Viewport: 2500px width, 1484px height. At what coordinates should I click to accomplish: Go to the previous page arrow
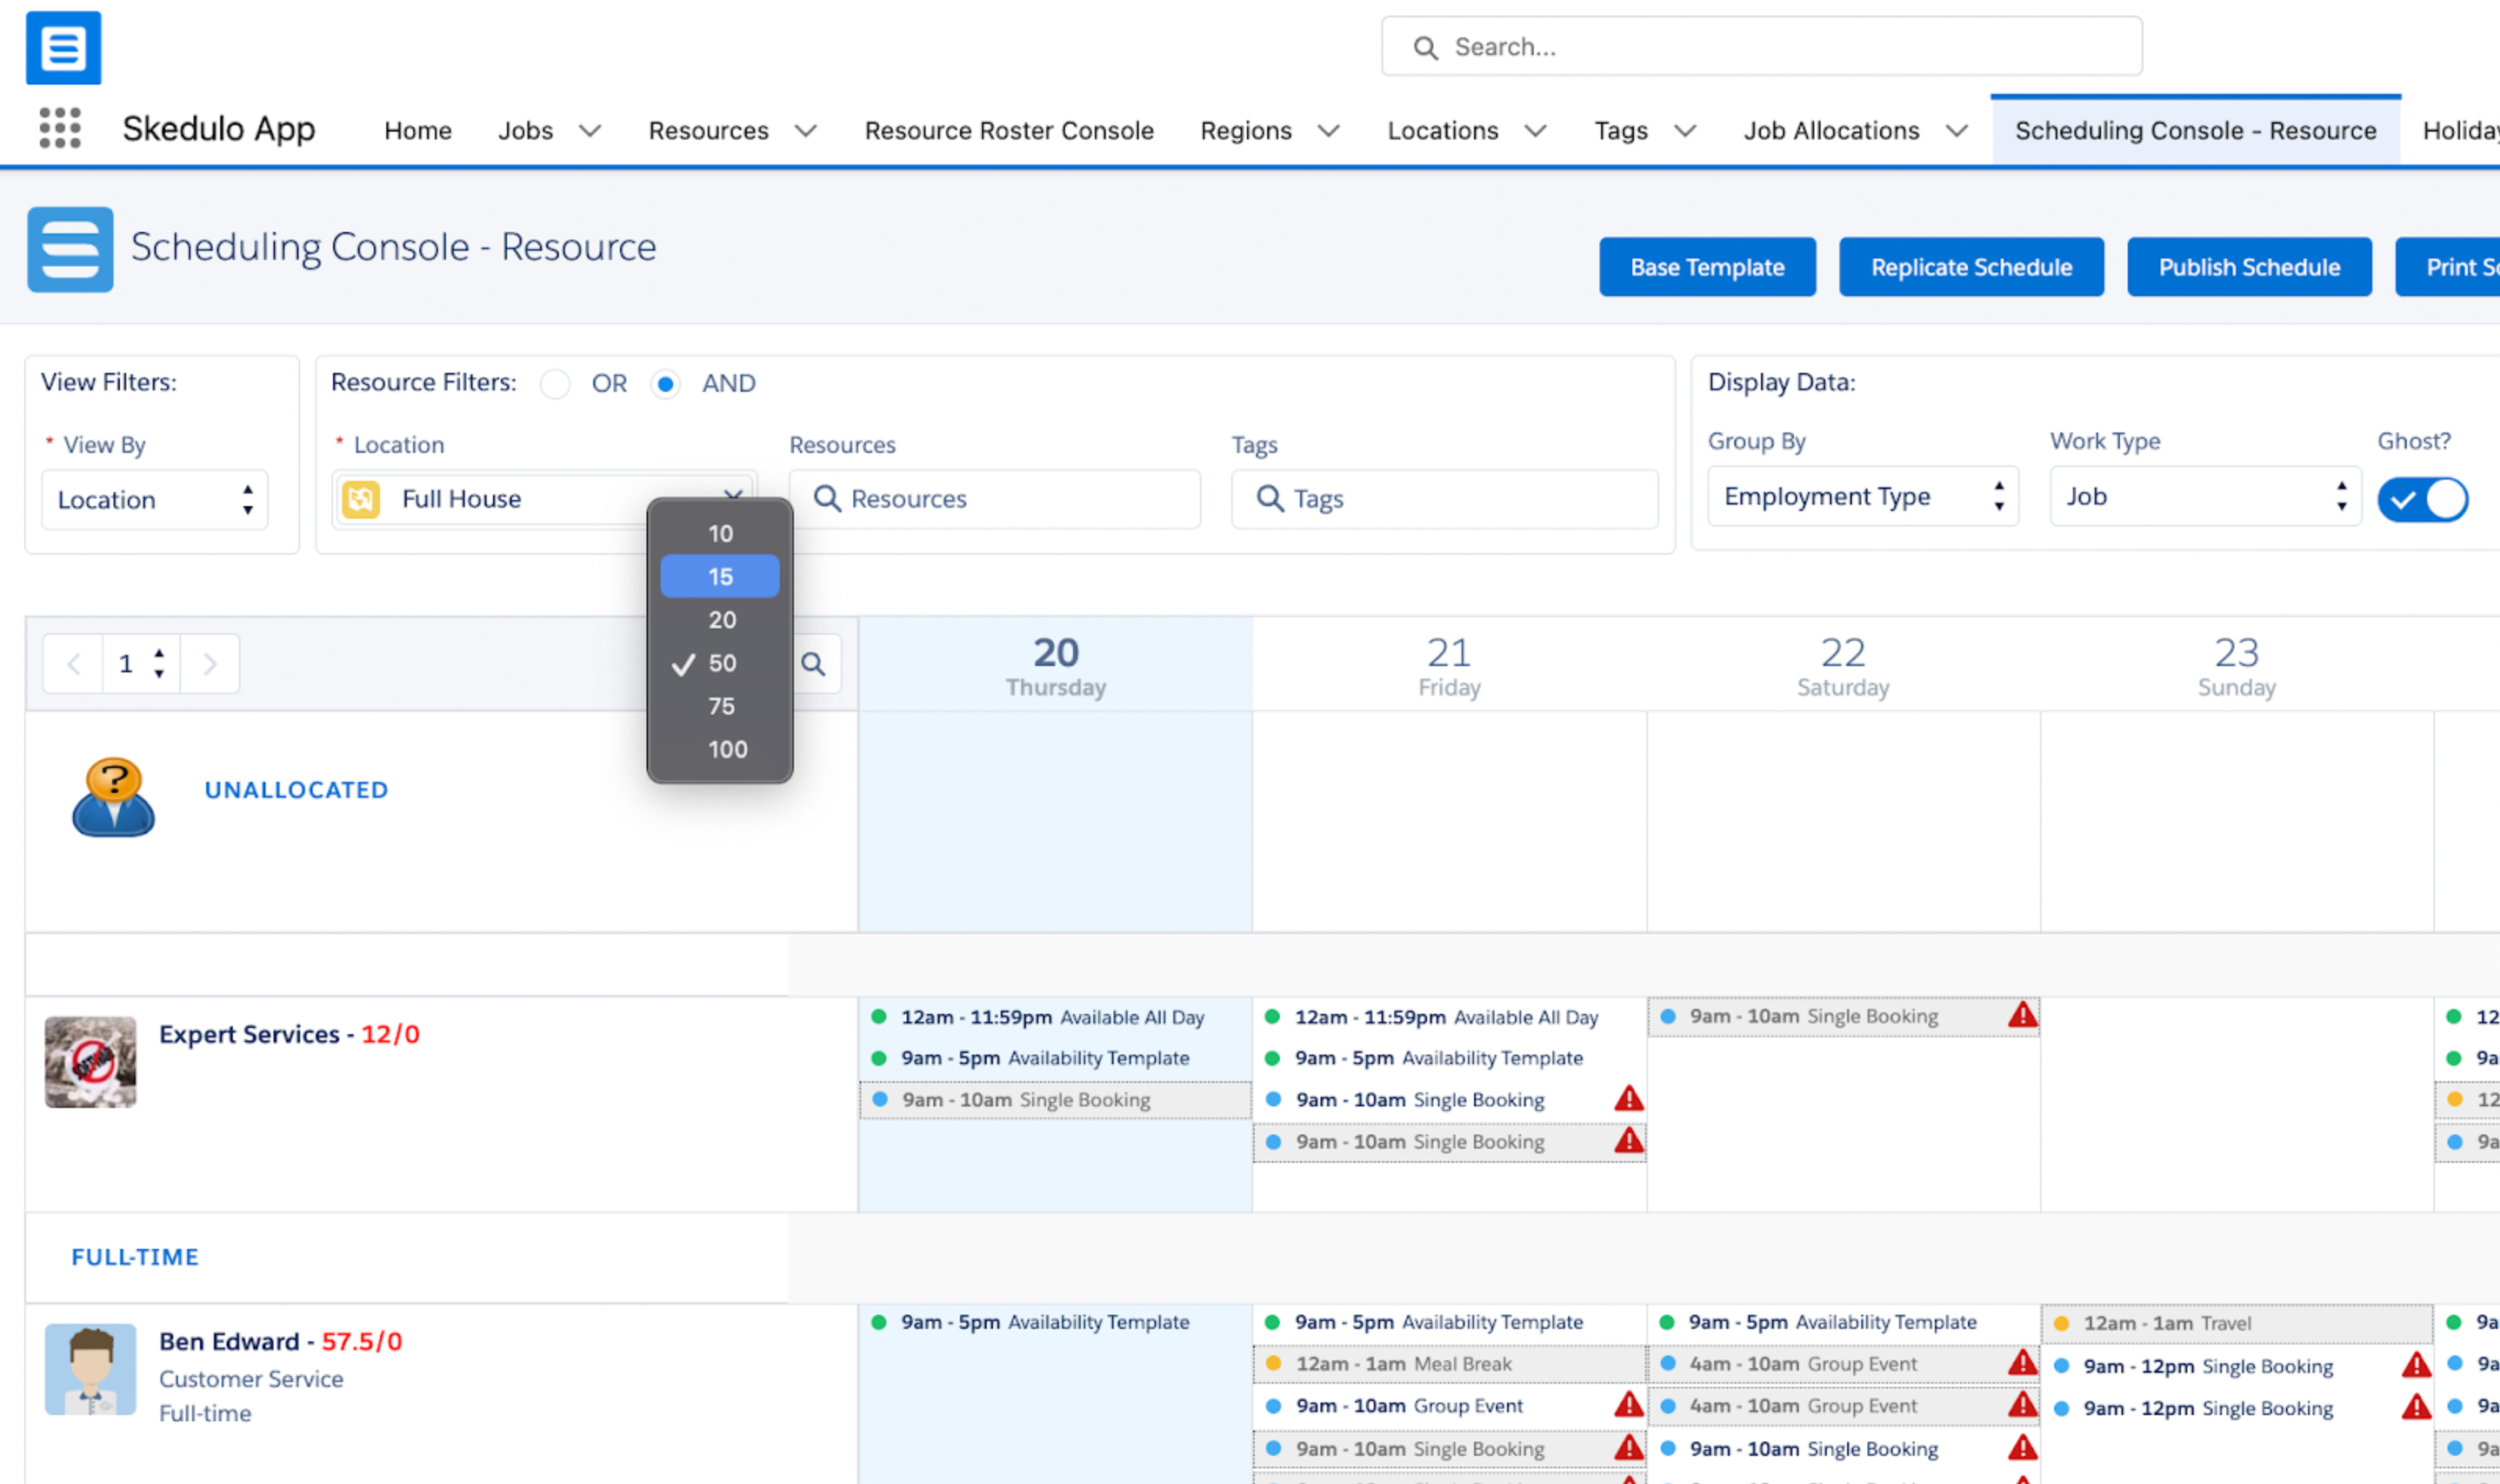[73, 664]
